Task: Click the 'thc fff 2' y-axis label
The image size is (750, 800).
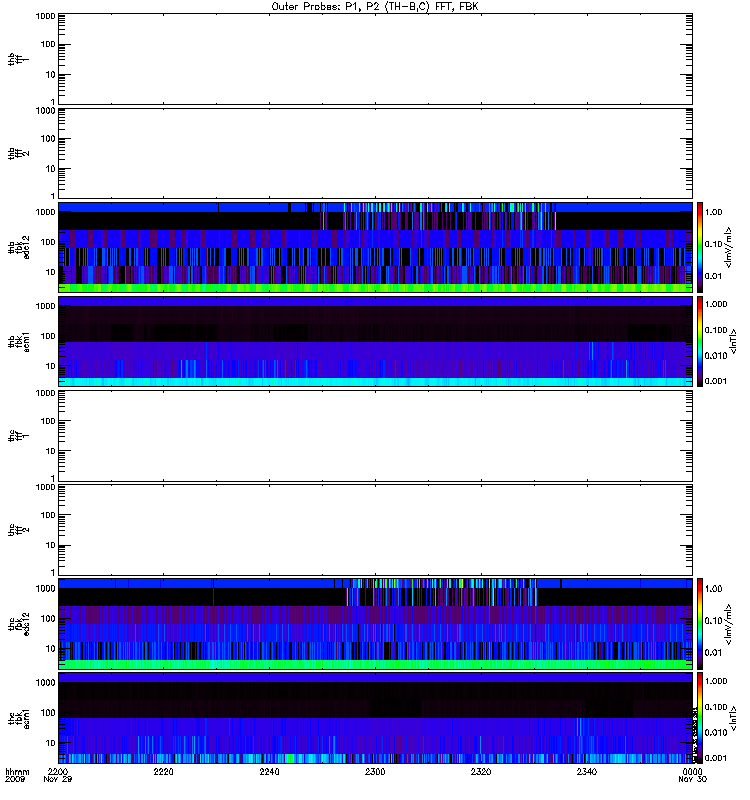Action: [x=18, y=530]
